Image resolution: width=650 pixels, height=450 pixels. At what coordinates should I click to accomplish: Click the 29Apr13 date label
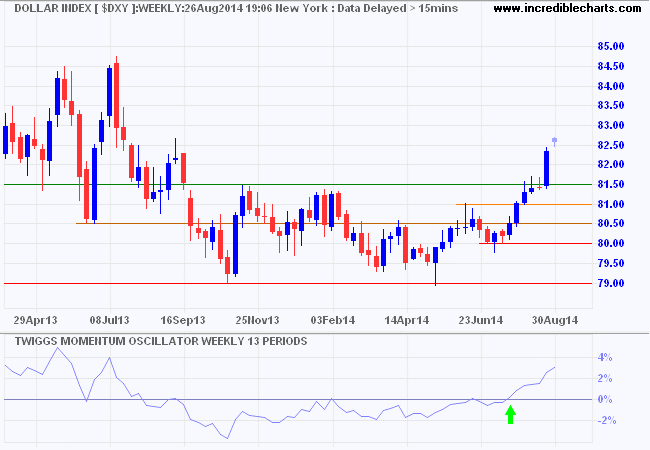pyautogui.click(x=35, y=320)
